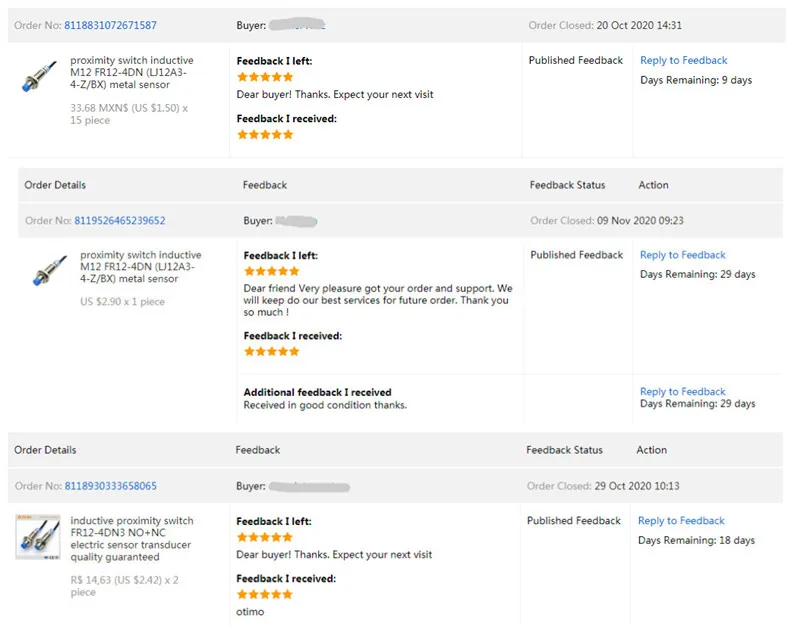Click blurred buyer name of 29 Oct order
Screen dimensions: 800x634
click(x=309, y=487)
